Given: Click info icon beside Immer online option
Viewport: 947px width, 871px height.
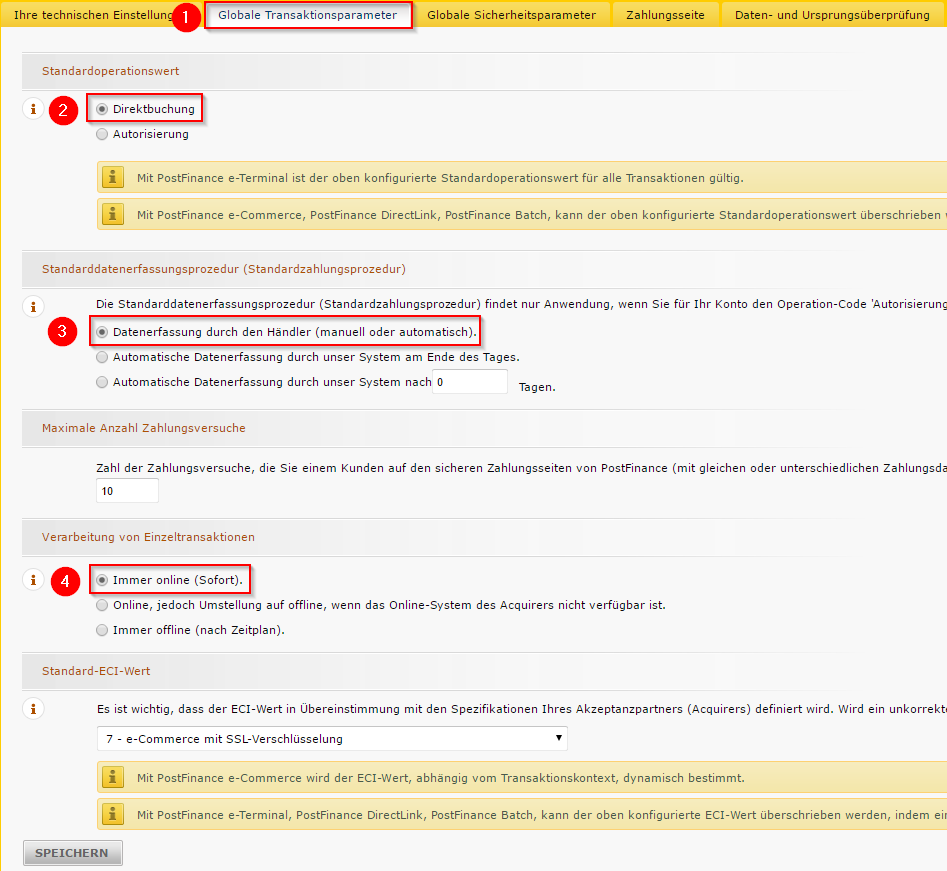Looking at the screenshot, I should [32, 580].
